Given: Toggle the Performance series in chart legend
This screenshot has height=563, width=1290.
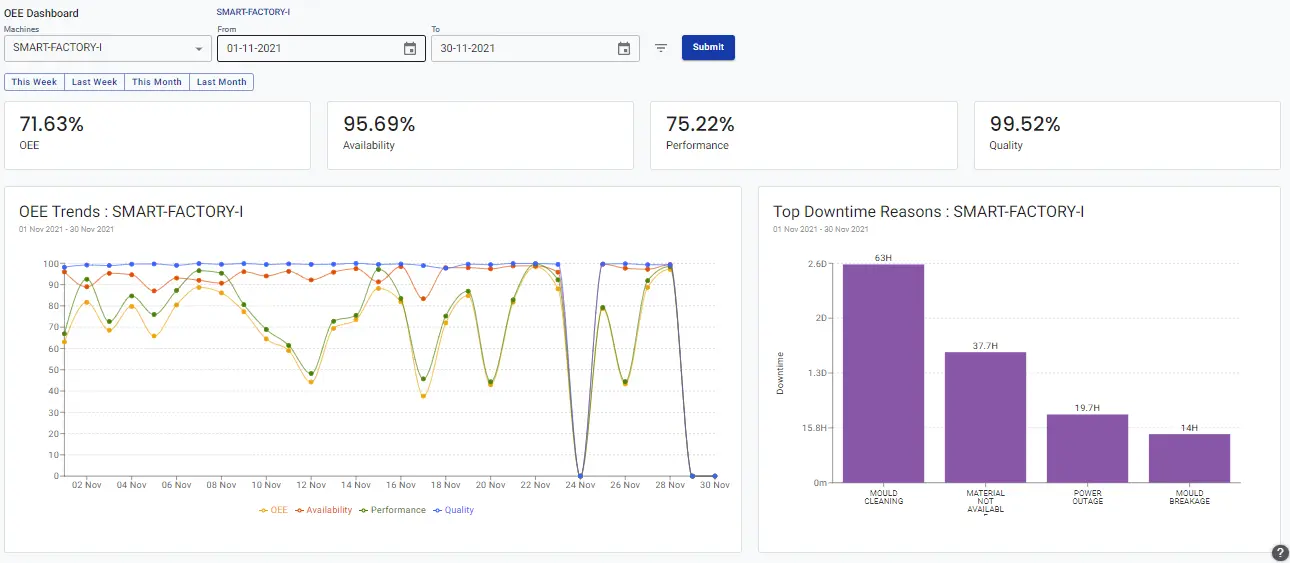Looking at the screenshot, I should click(x=392, y=510).
